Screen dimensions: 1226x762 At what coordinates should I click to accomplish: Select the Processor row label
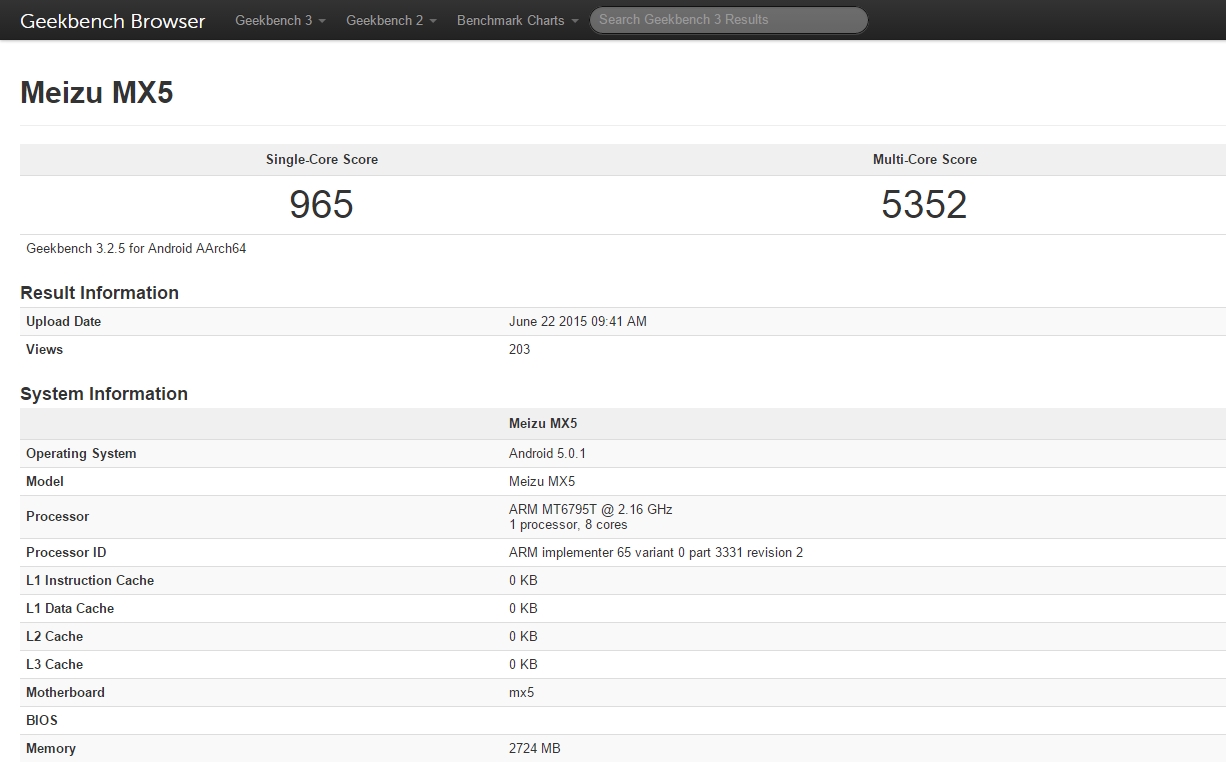click(x=58, y=516)
